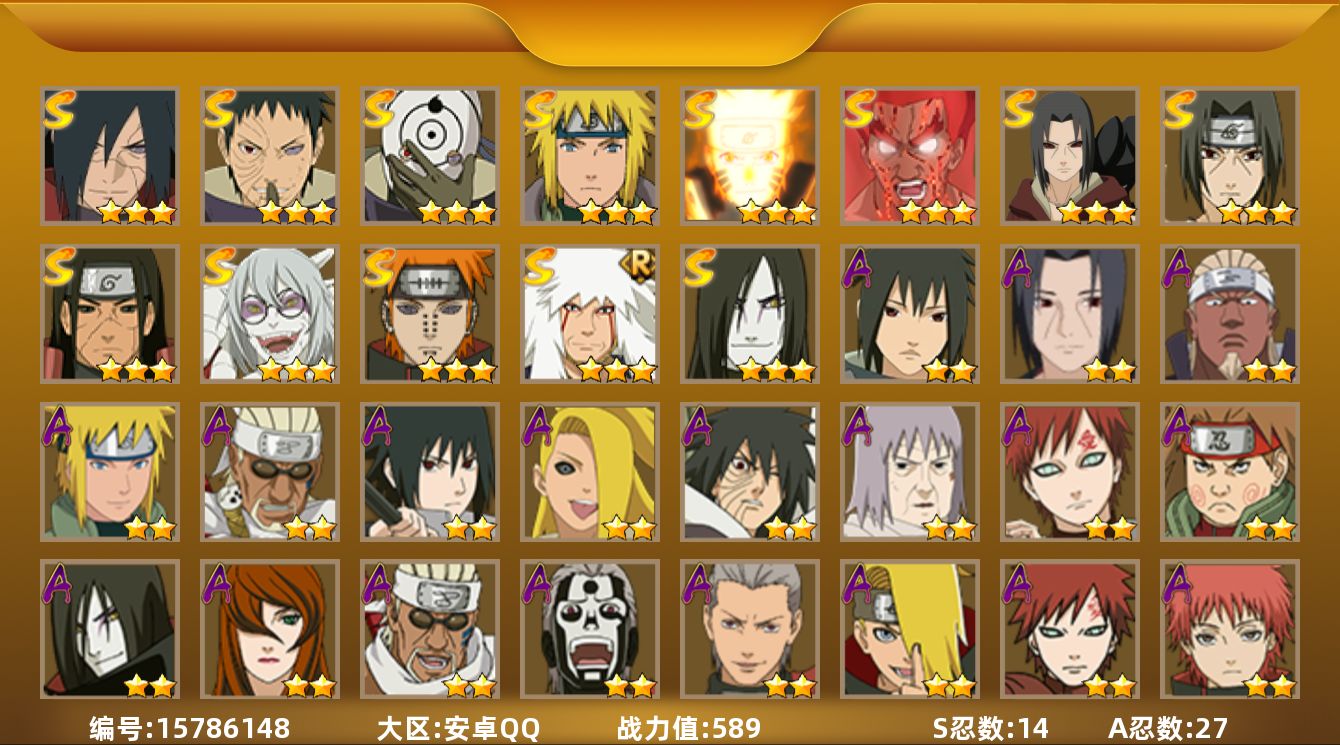
Task: Choose laughing blonde Deidara with open mouth
Action: click(590, 472)
